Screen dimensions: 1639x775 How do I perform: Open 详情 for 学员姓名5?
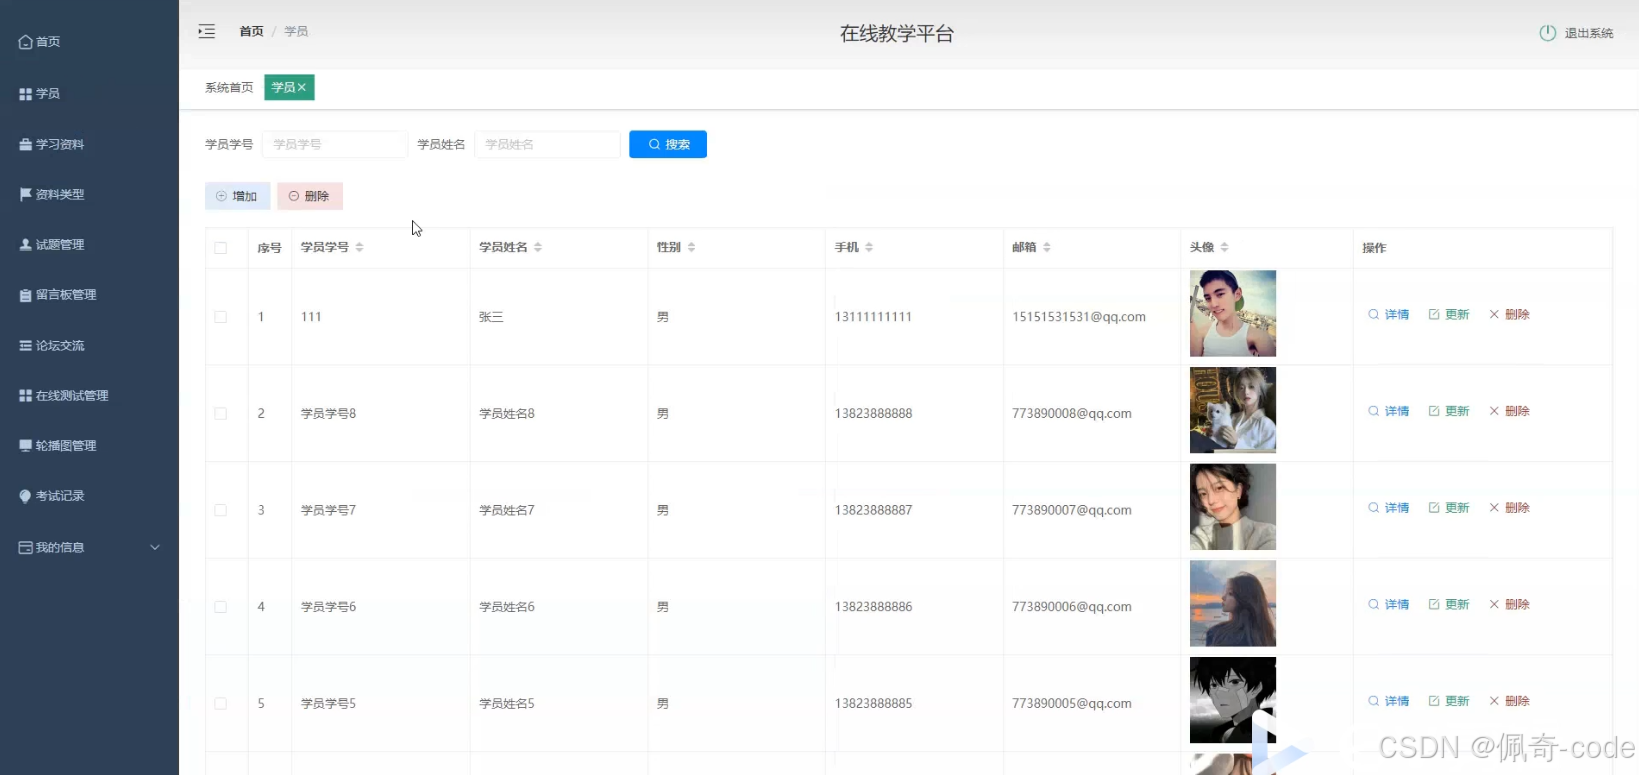click(x=1389, y=701)
